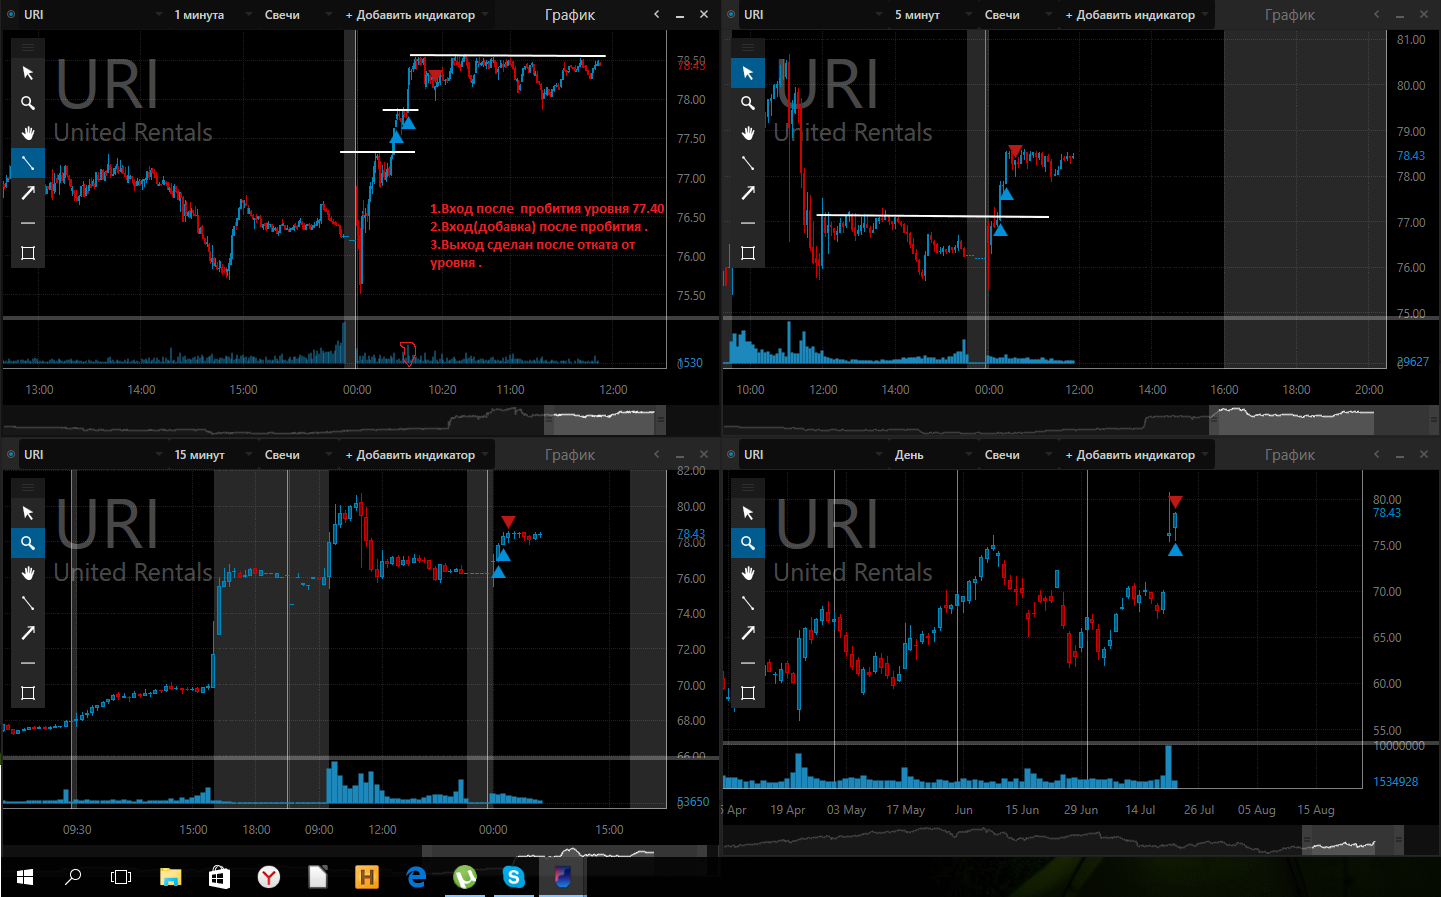Image resolution: width=1441 pixels, height=897 pixels.
Task: Toggle the link circle in 1 минута chart header
Action: [x=11, y=15]
